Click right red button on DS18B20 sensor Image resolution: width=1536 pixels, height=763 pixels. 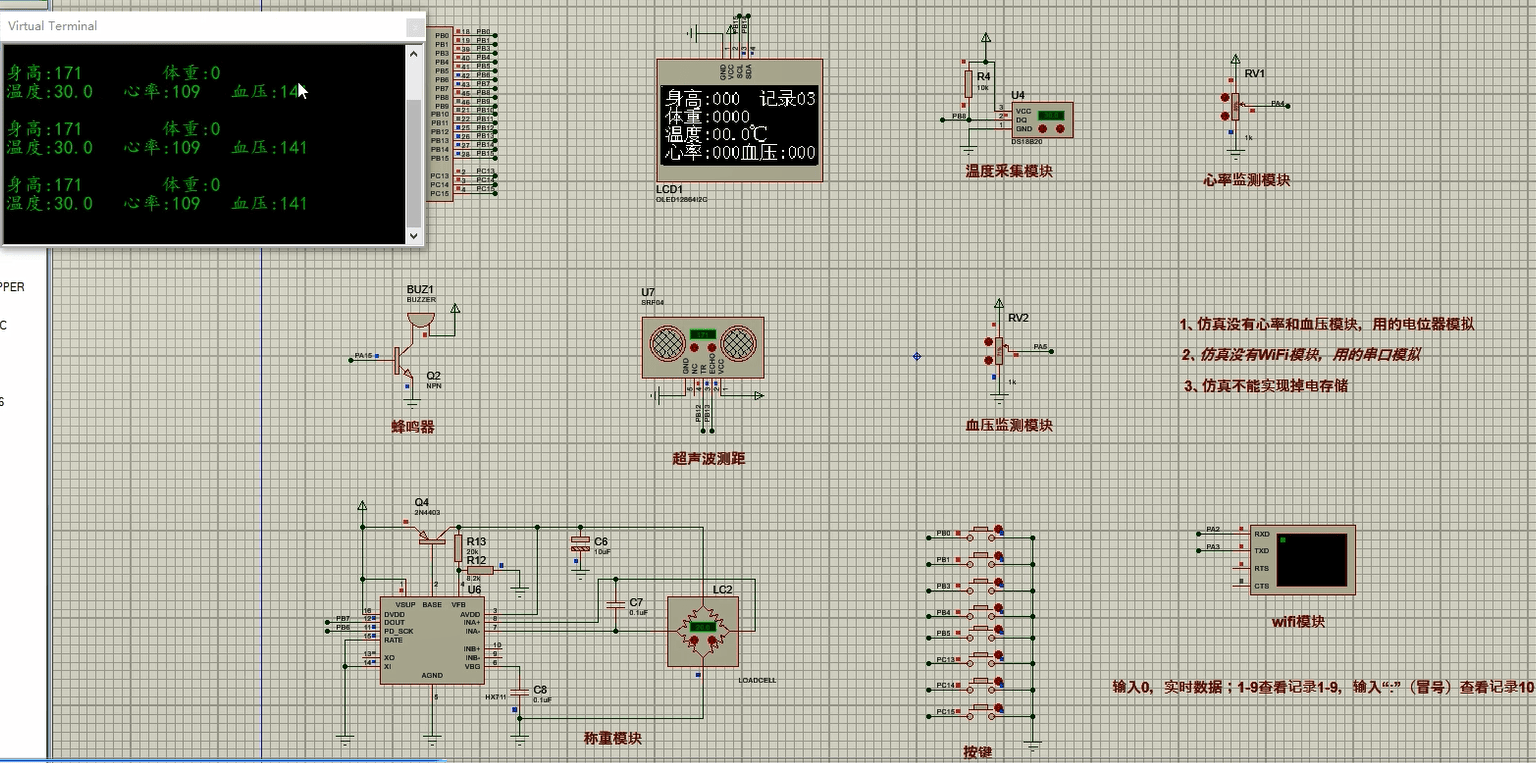coord(1060,128)
